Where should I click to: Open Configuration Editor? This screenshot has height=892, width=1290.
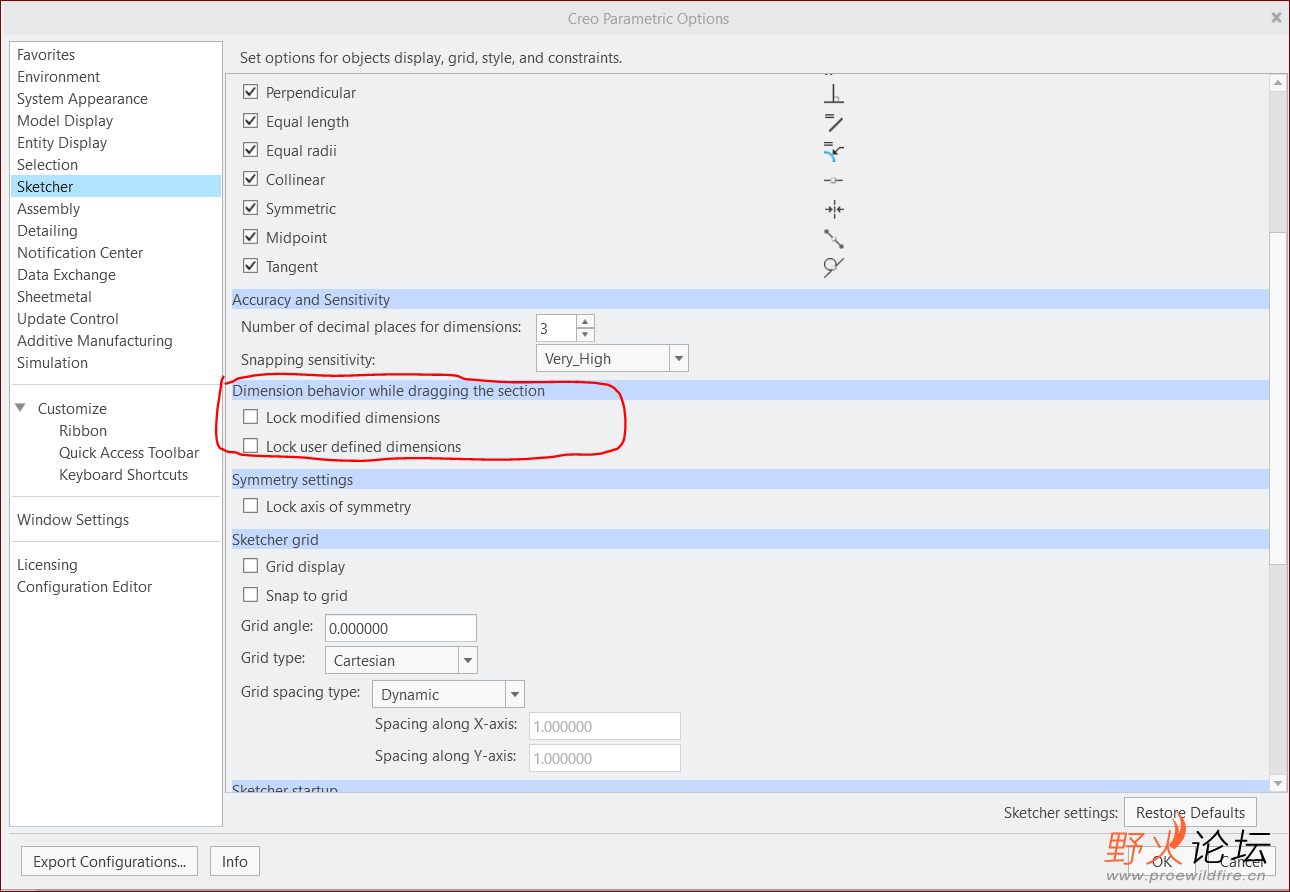[x=84, y=587]
